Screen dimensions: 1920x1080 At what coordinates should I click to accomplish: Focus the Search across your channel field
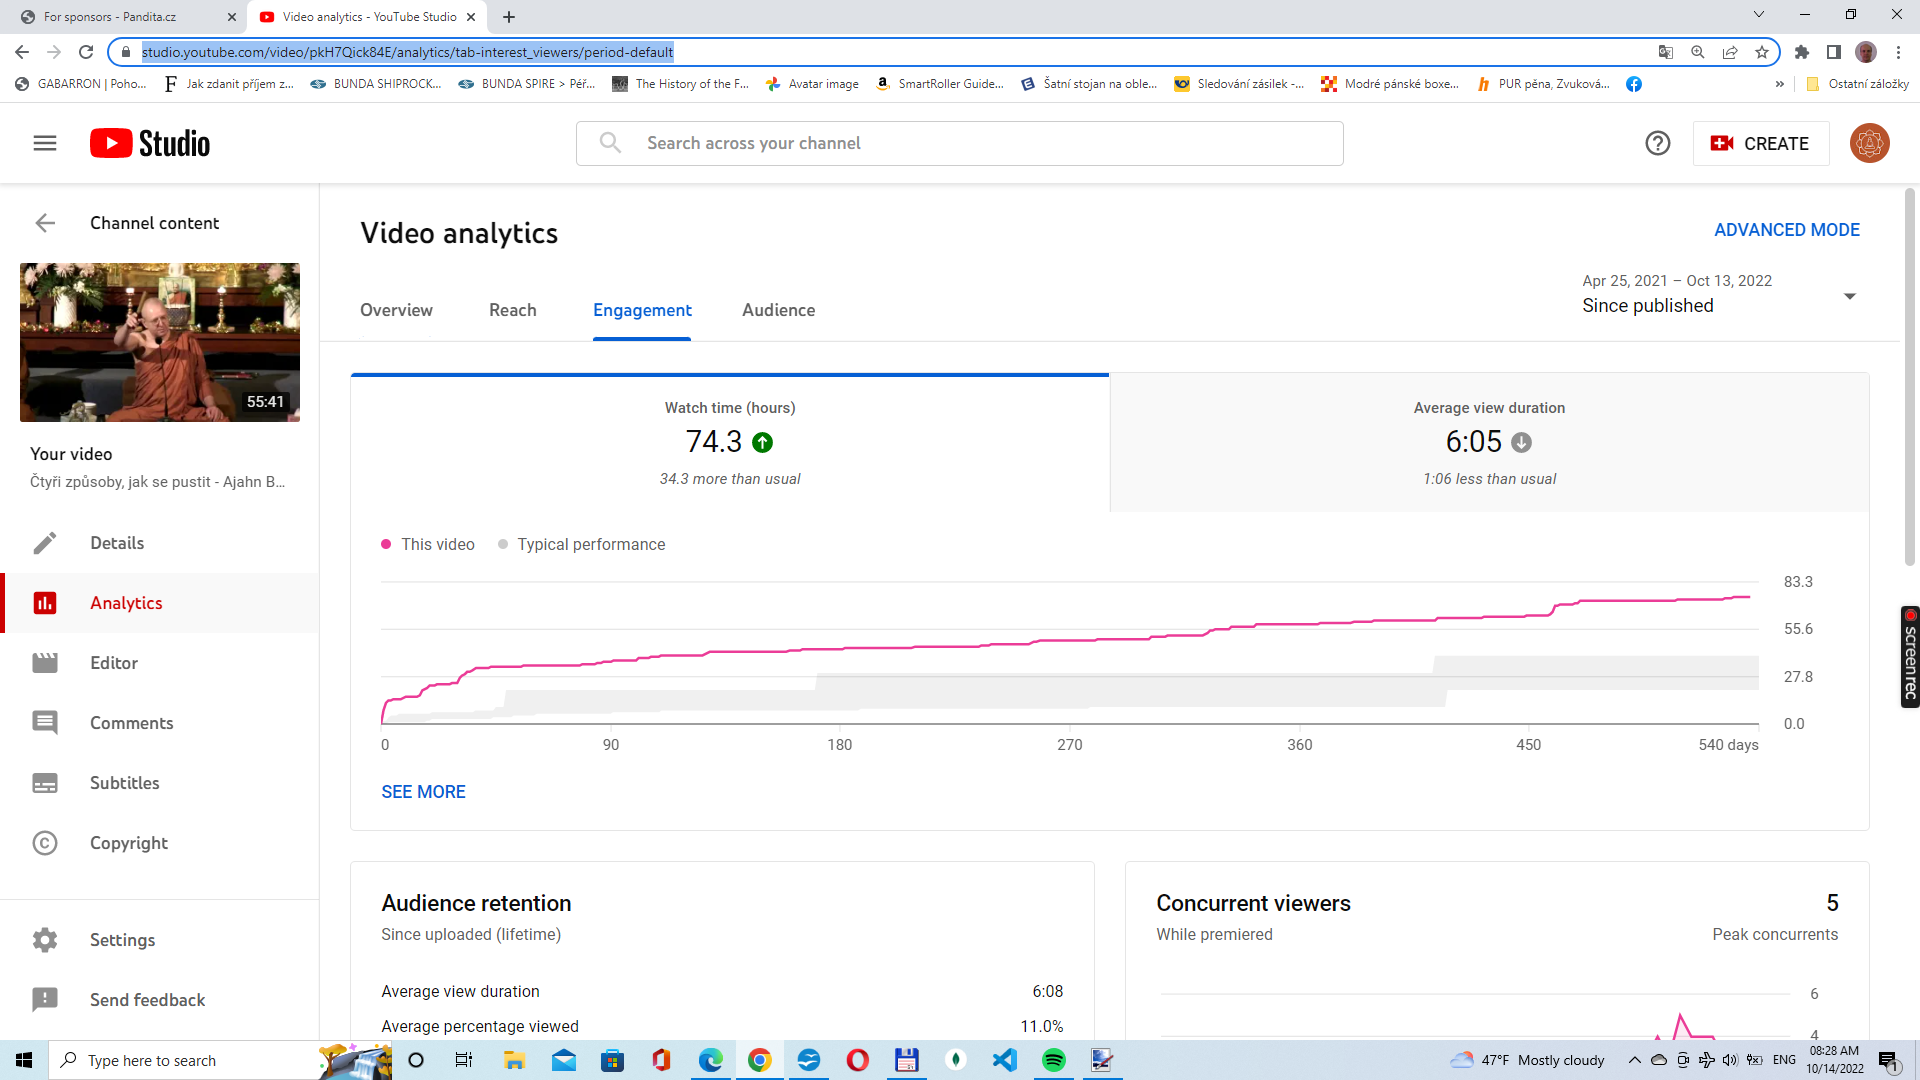[x=960, y=143]
